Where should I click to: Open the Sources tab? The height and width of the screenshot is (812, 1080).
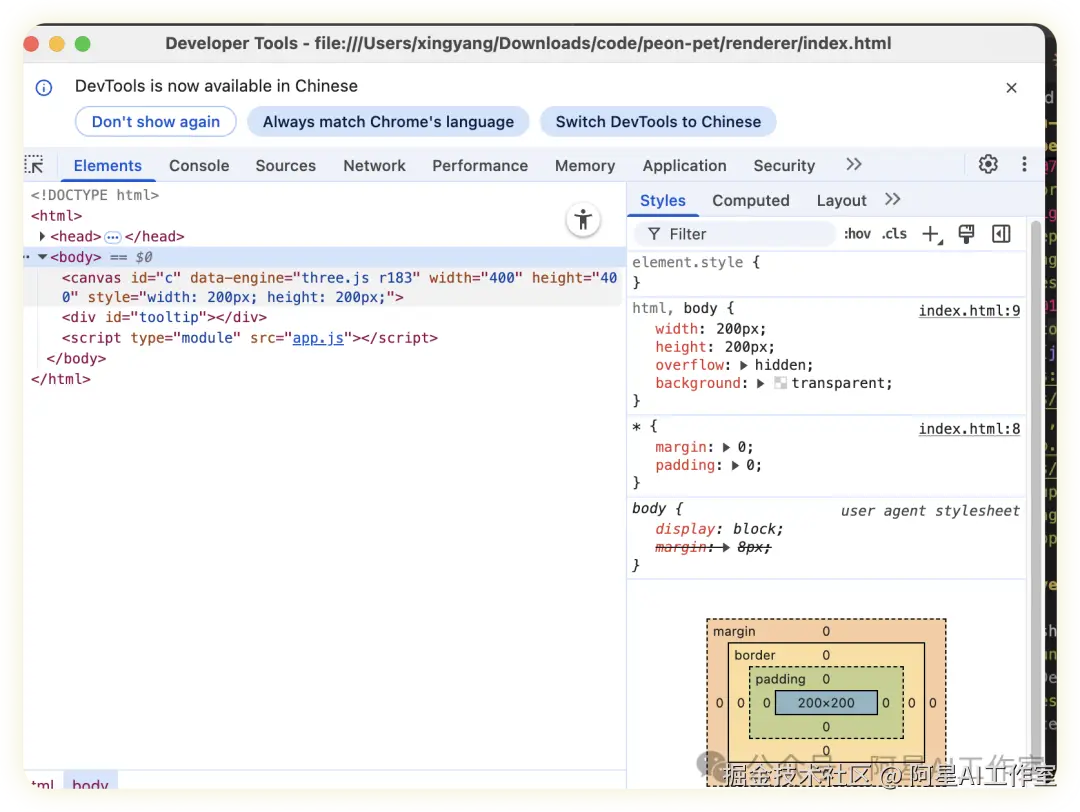(285, 166)
